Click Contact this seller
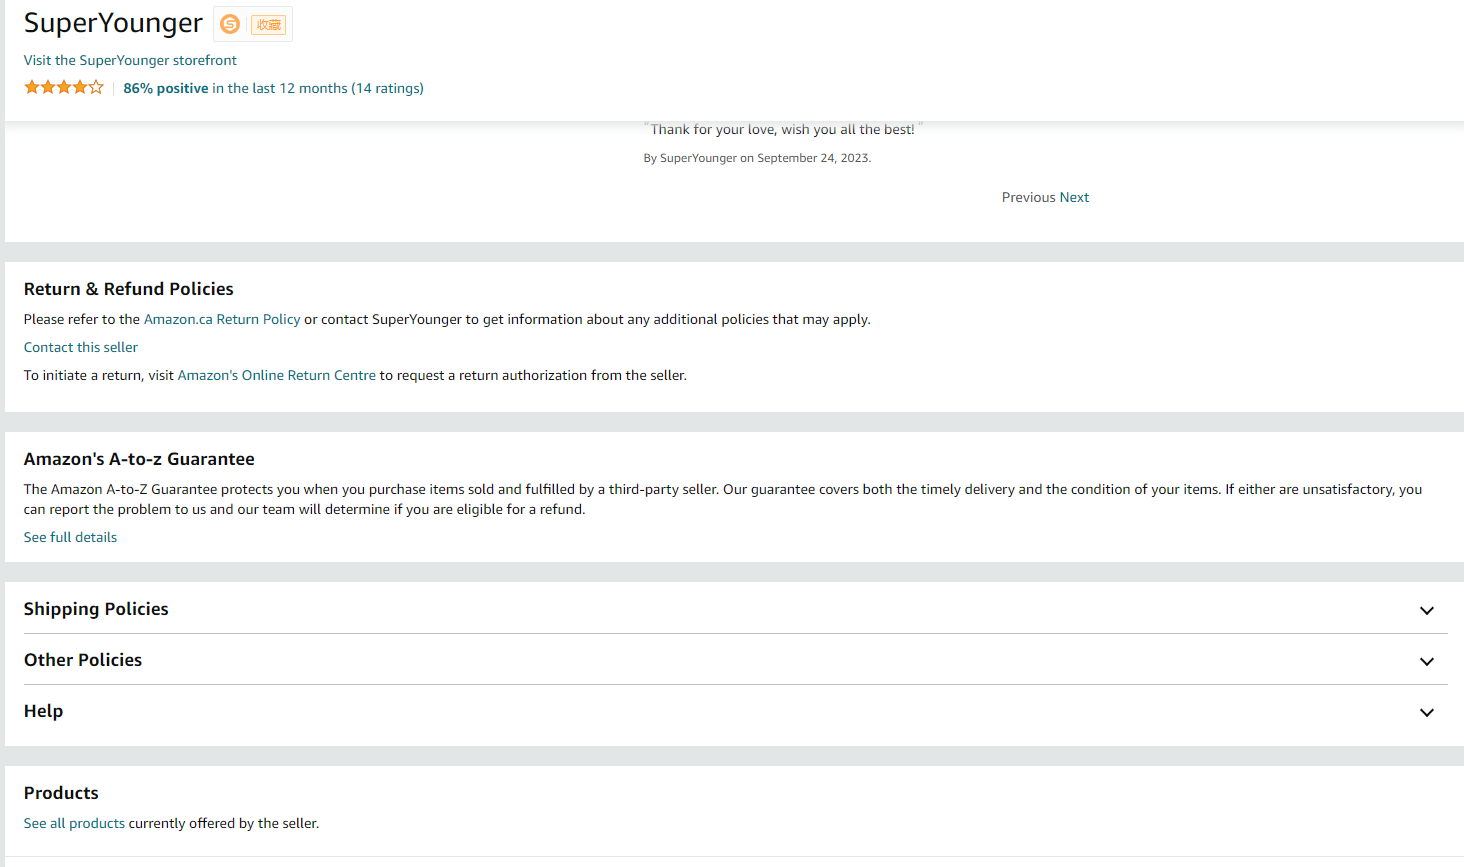Screen dimensions: 1464x867 click(x=81, y=347)
